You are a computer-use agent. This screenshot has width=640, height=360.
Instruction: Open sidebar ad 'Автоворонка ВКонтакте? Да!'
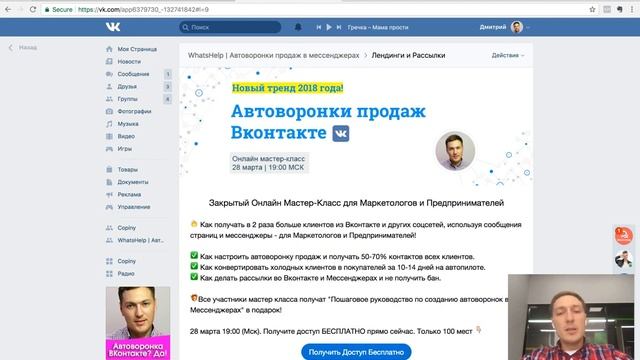(x=138, y=323)
